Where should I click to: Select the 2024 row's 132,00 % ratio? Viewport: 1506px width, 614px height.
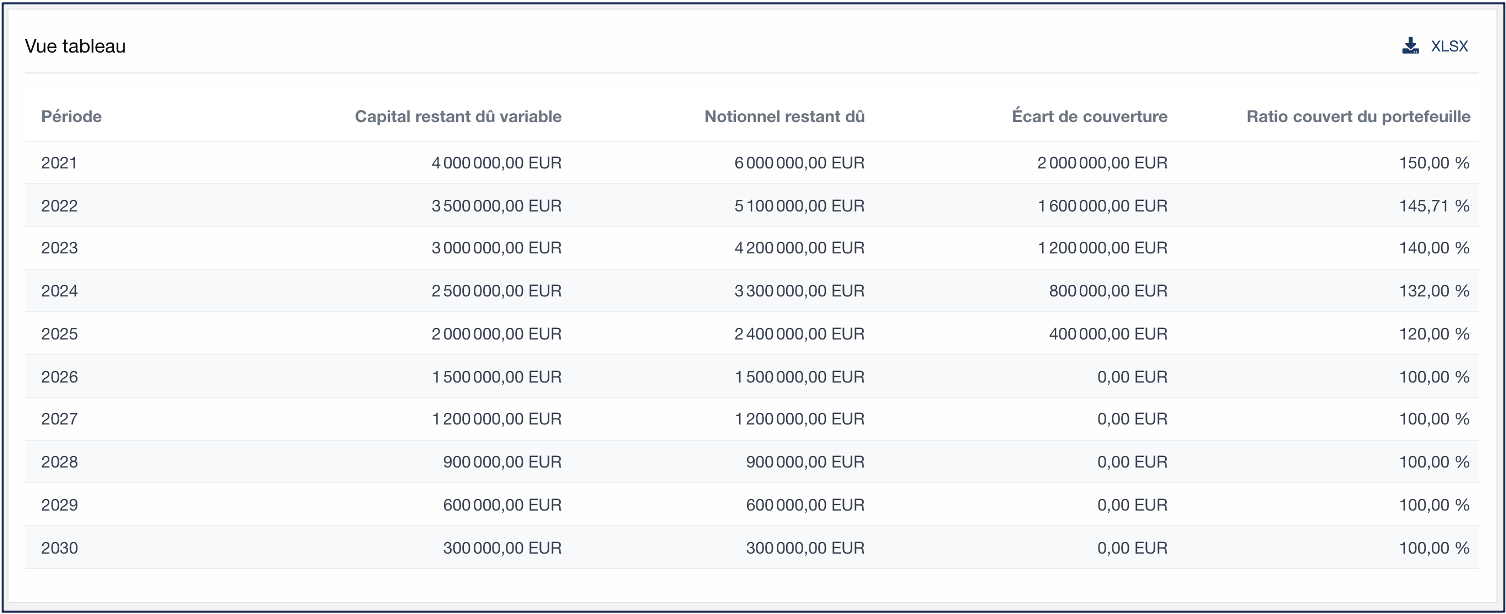coord(1434,291)
